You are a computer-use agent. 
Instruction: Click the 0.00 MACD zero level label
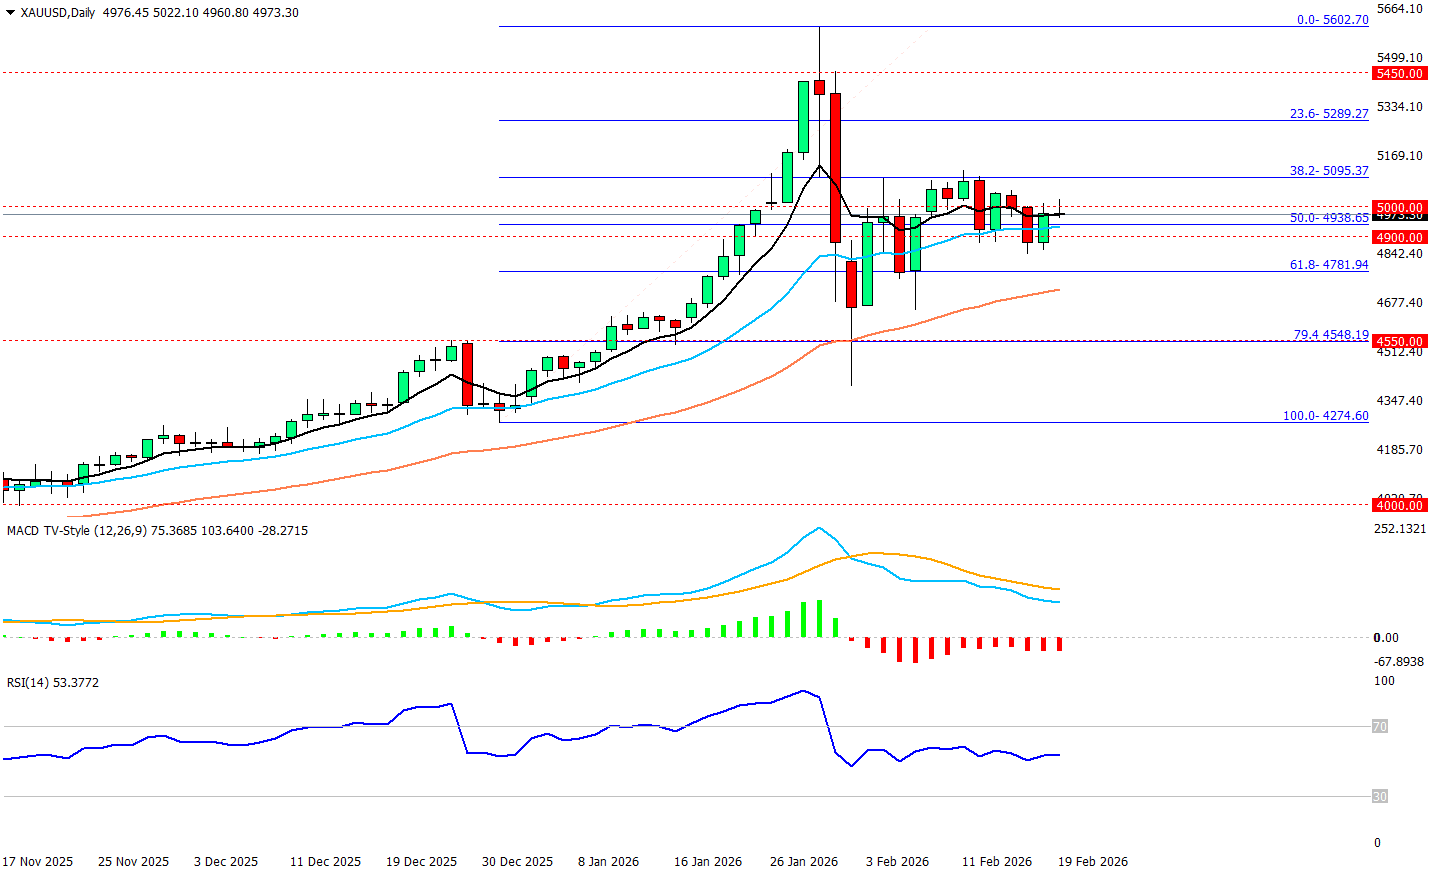click(1386, 638)
